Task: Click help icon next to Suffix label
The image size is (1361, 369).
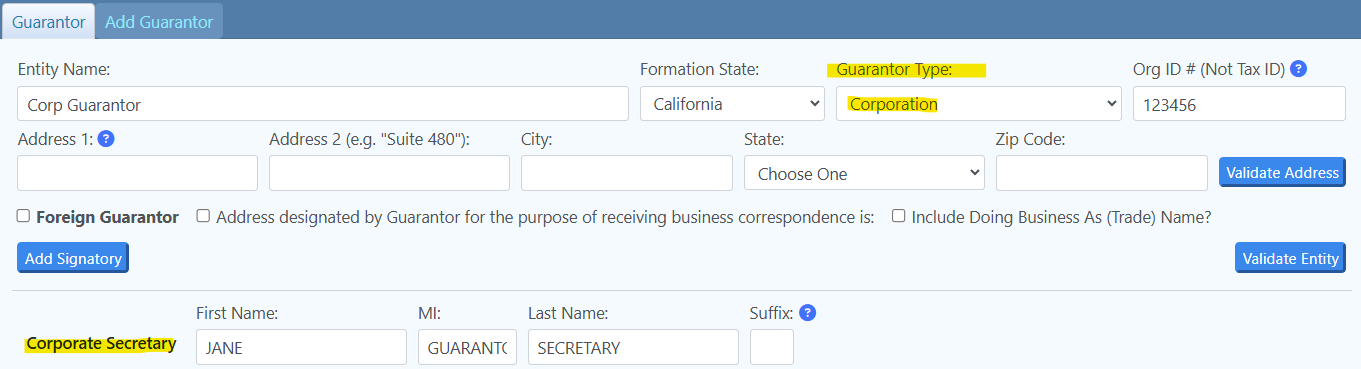Action: pyautogui.click(x=808, y=313)
